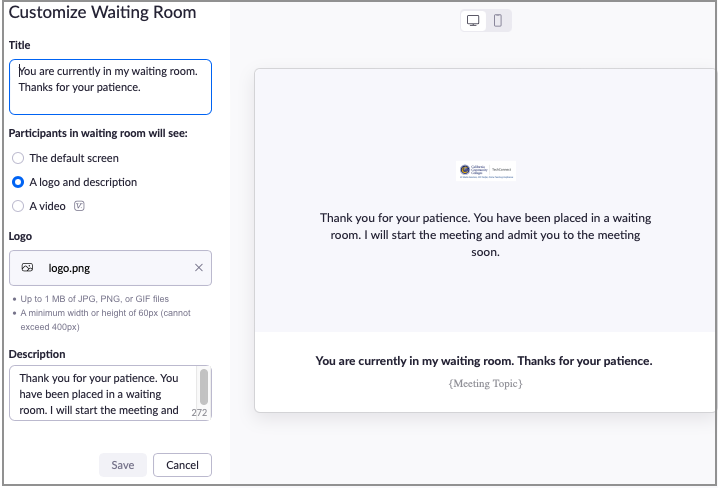The width and height of the screenshot is (718, 488).
Task: Click the Description box scrollbar
Action: [204, 385]
